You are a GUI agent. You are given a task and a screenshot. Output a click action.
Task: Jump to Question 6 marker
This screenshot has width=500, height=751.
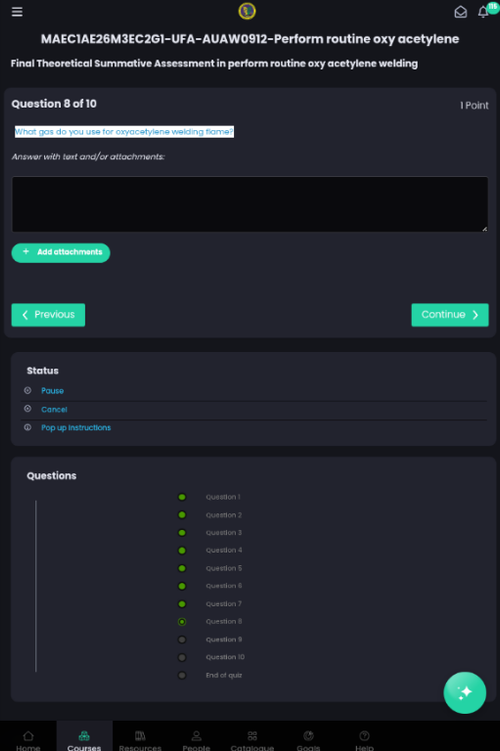click(x=182, y=586)
